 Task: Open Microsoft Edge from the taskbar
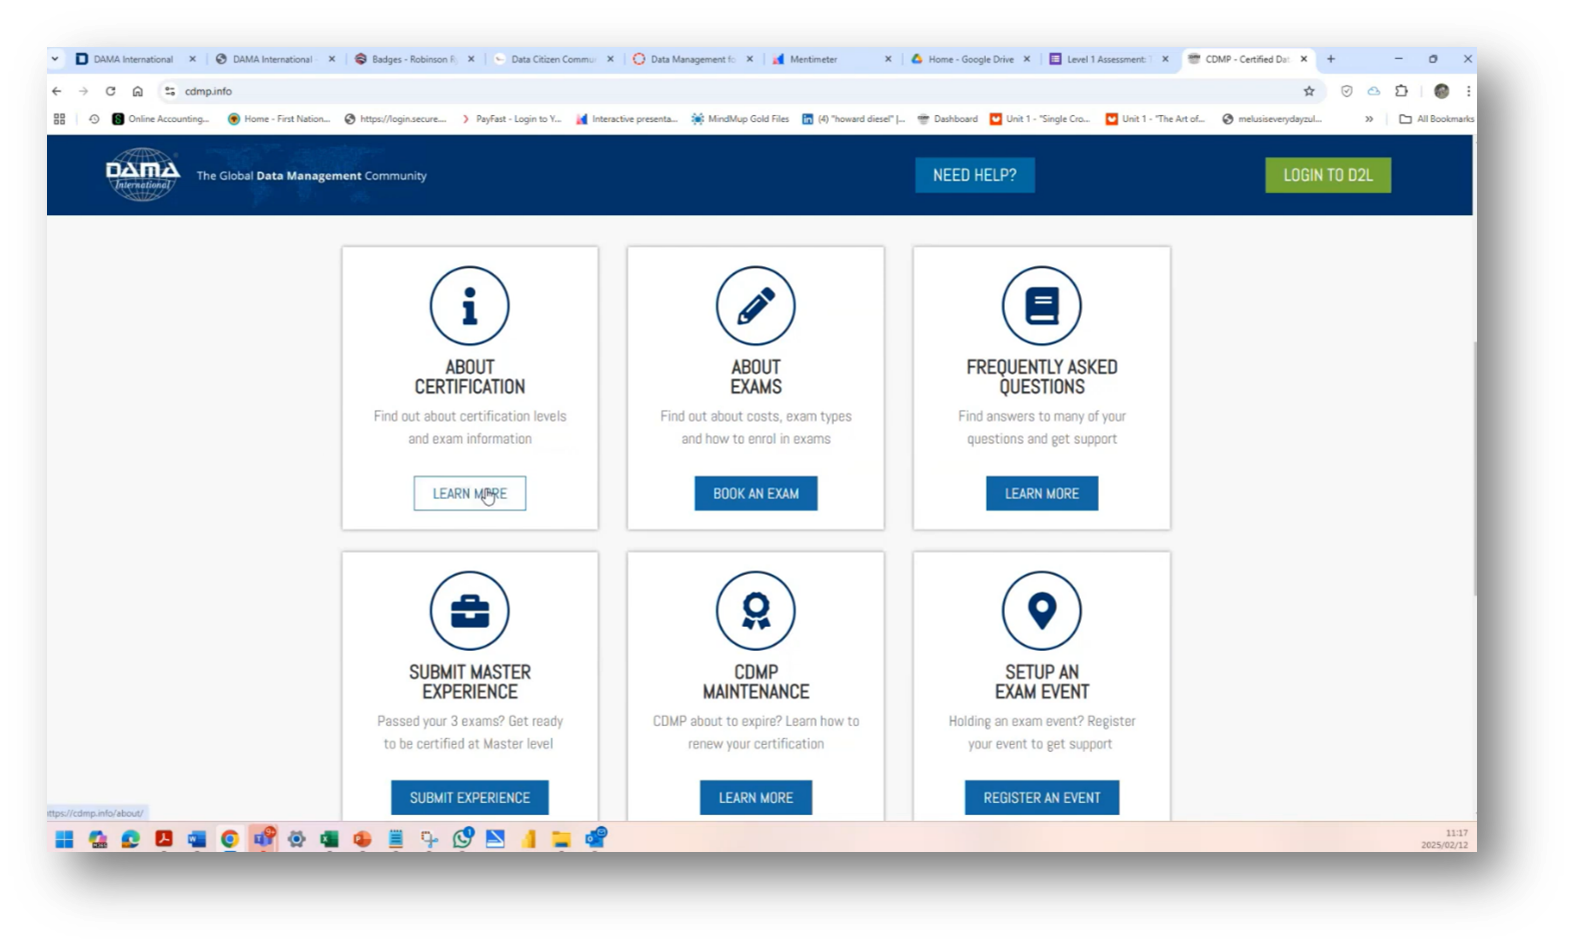130,839
